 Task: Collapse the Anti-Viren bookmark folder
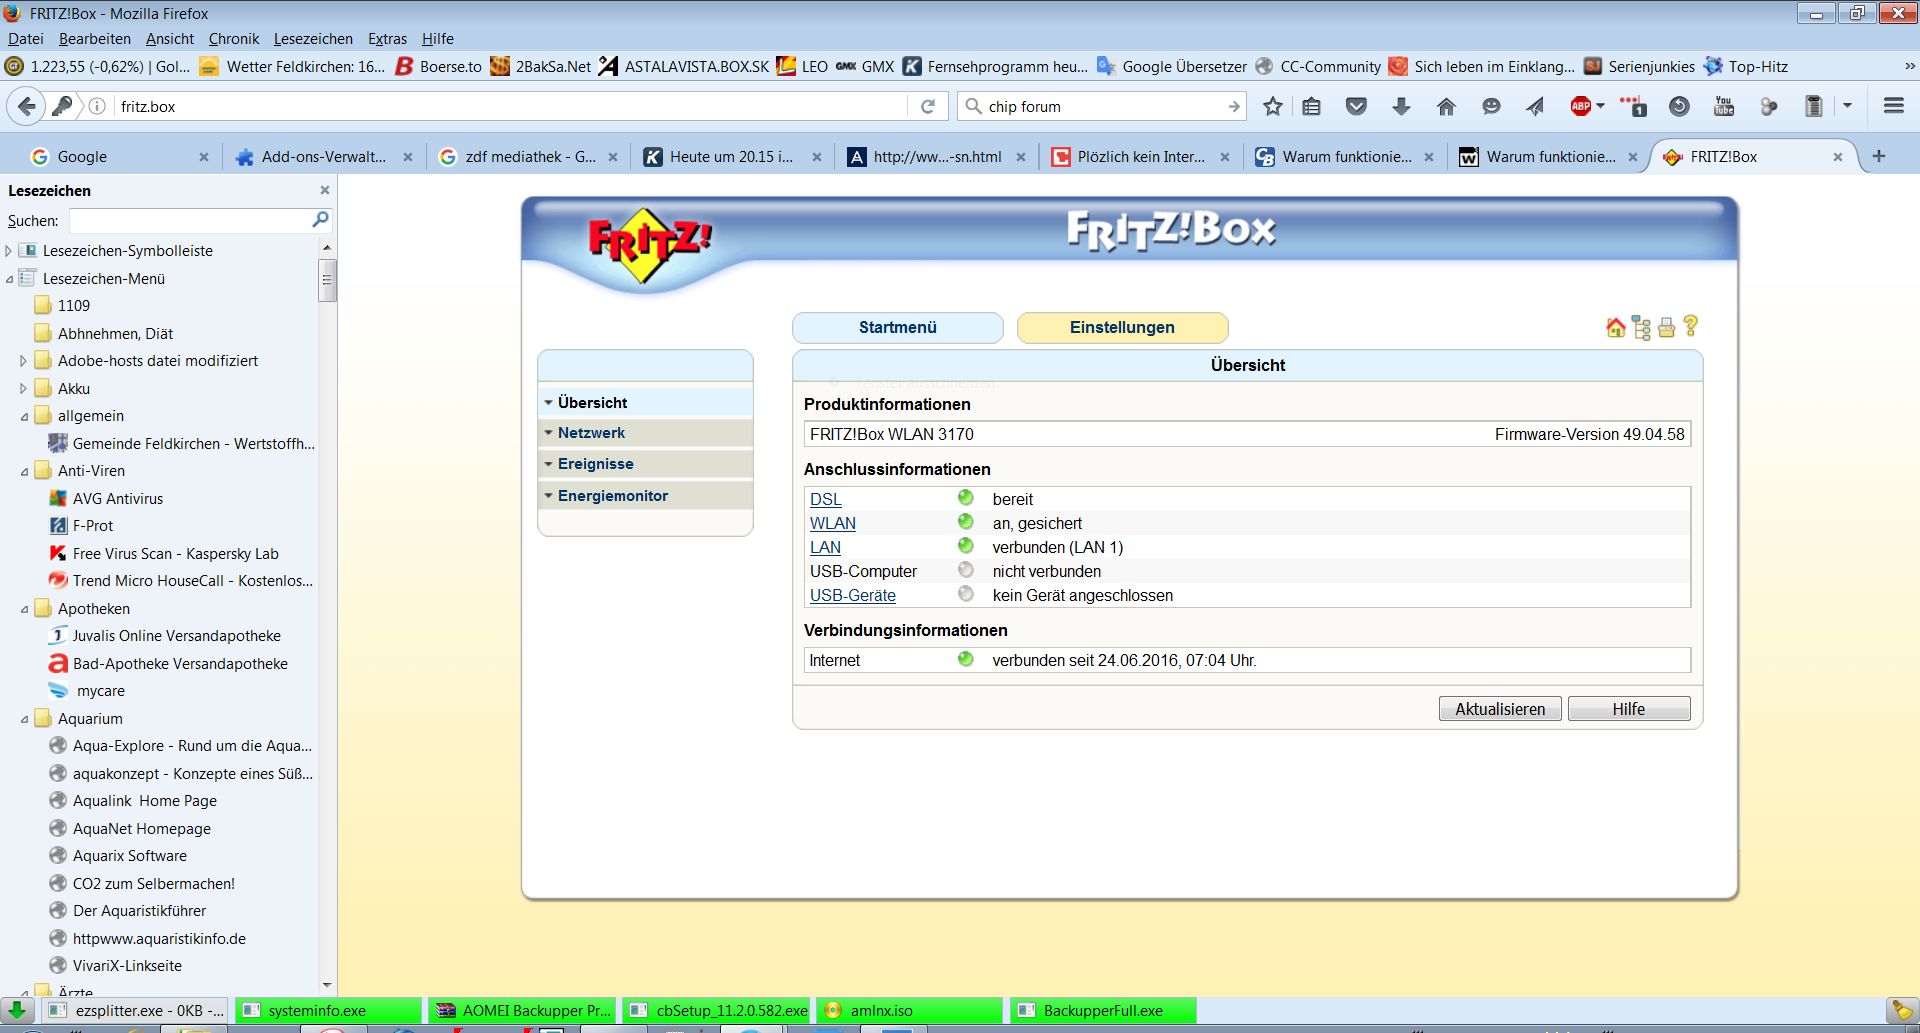pos(24,471)
